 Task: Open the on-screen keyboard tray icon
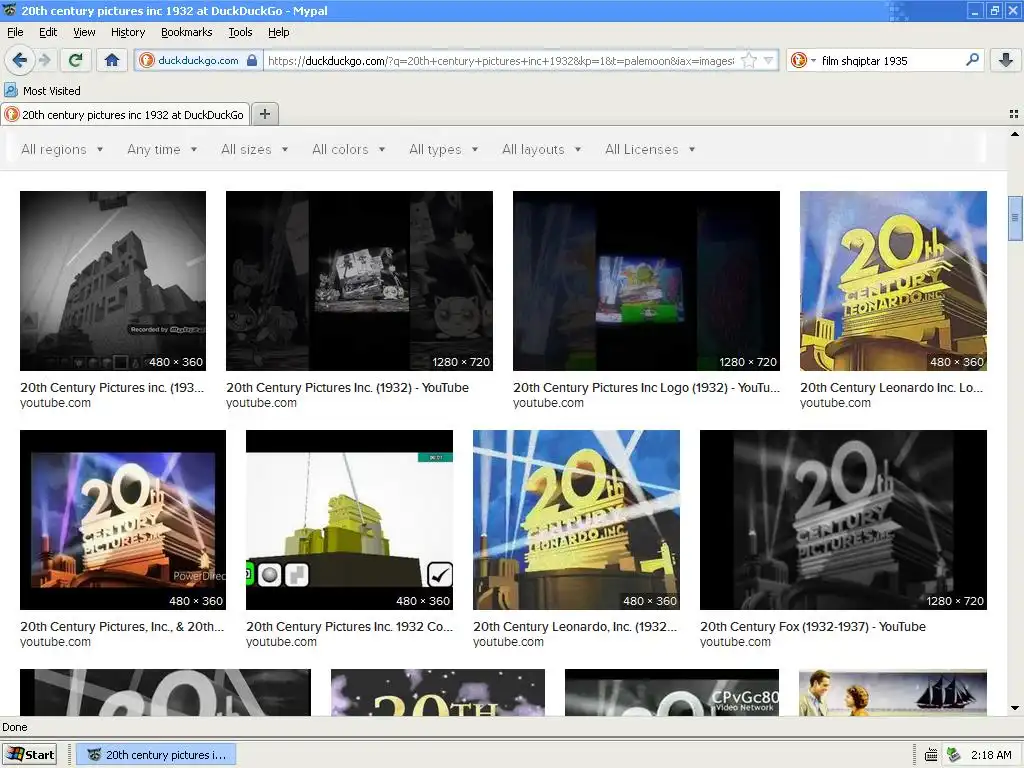pyautogui.click(x=931, y=755)
